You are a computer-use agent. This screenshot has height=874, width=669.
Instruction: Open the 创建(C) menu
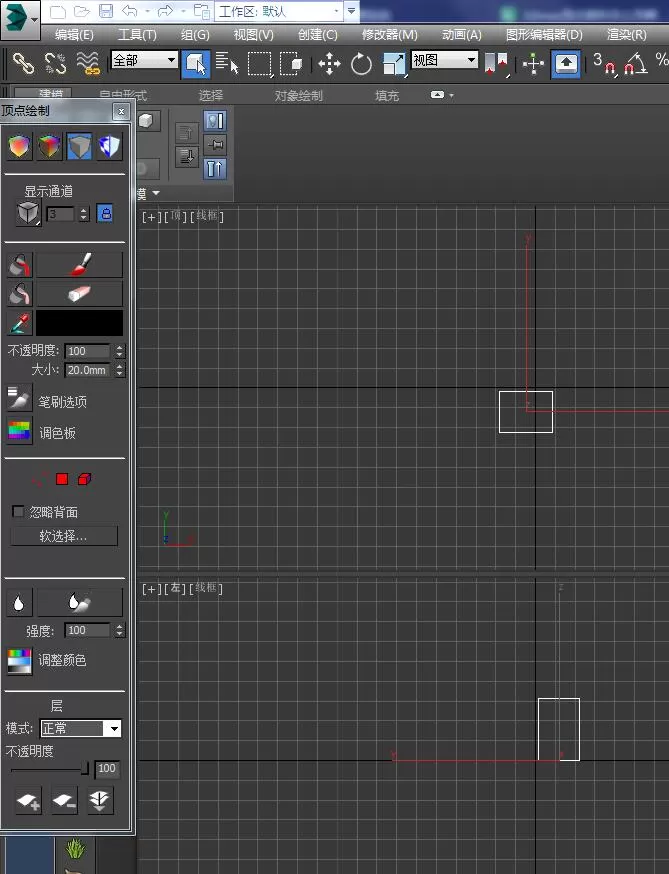tap(318, 35)
